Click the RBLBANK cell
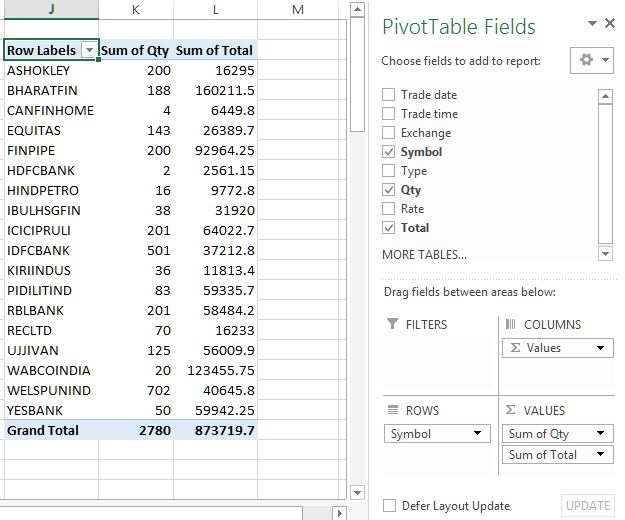The width and height of the screenshot is (625, 520). click(51, 310)
